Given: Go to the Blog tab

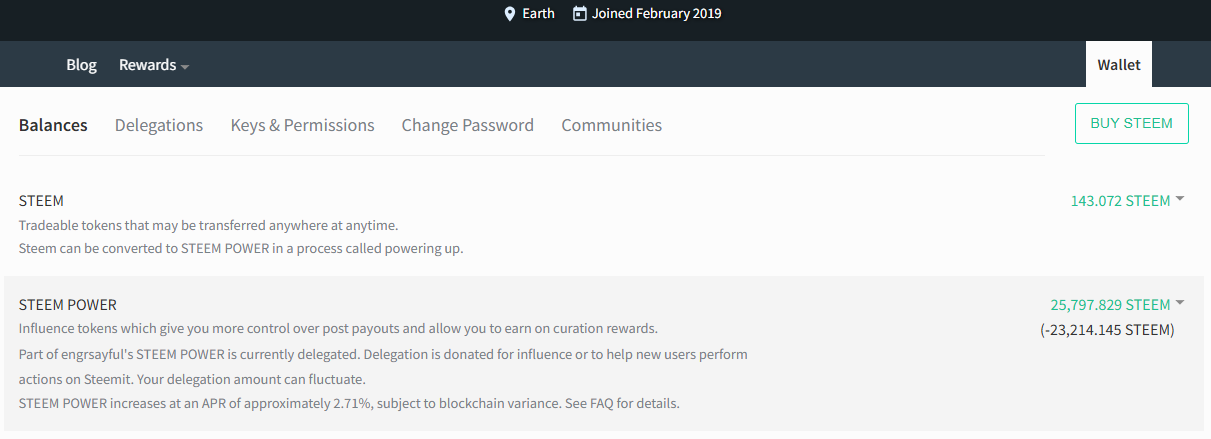Looking at the screenshot, I should tap(81, 65).
